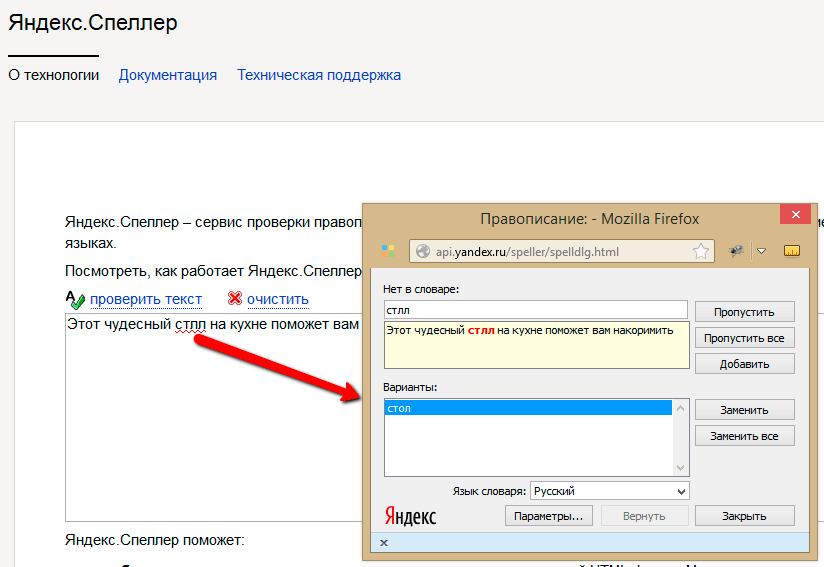The height and width of the screenshot is (567, 824).
Task: Click the Пропустить все button
Action: coord(745,338)
